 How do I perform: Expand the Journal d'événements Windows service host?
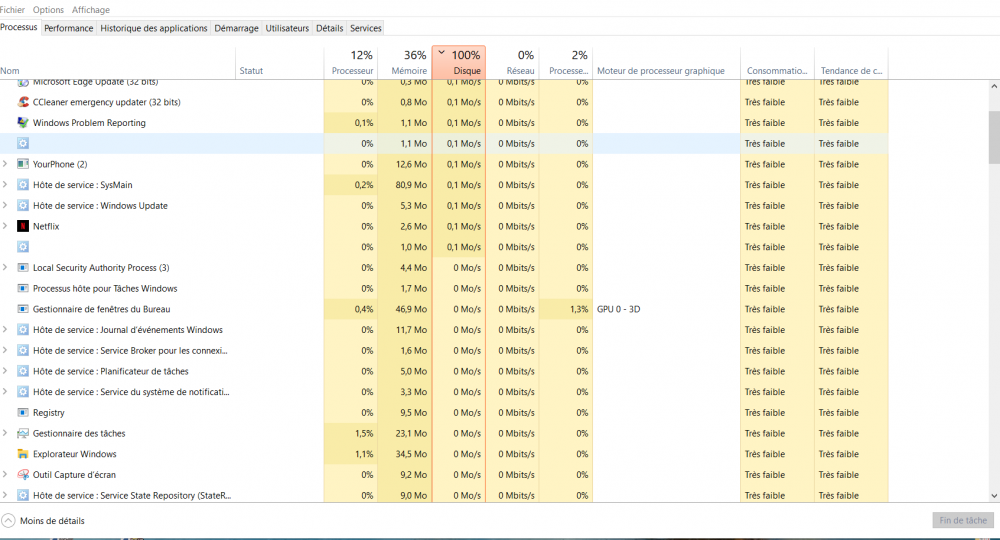[x=5, y=330]
